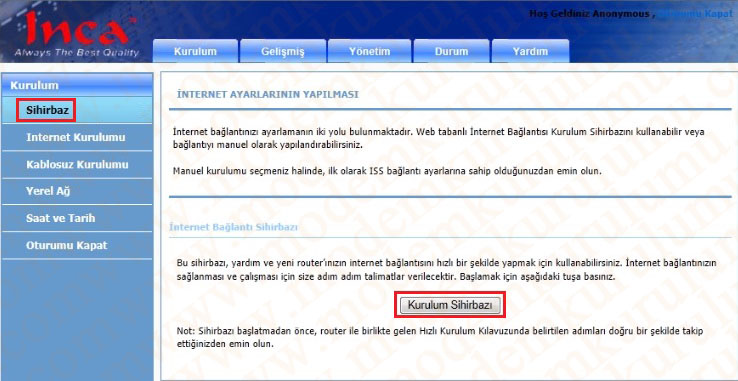Start the Kurulum Sihirbazı button
Screen dimensions: 738x381
pos(450,305)
